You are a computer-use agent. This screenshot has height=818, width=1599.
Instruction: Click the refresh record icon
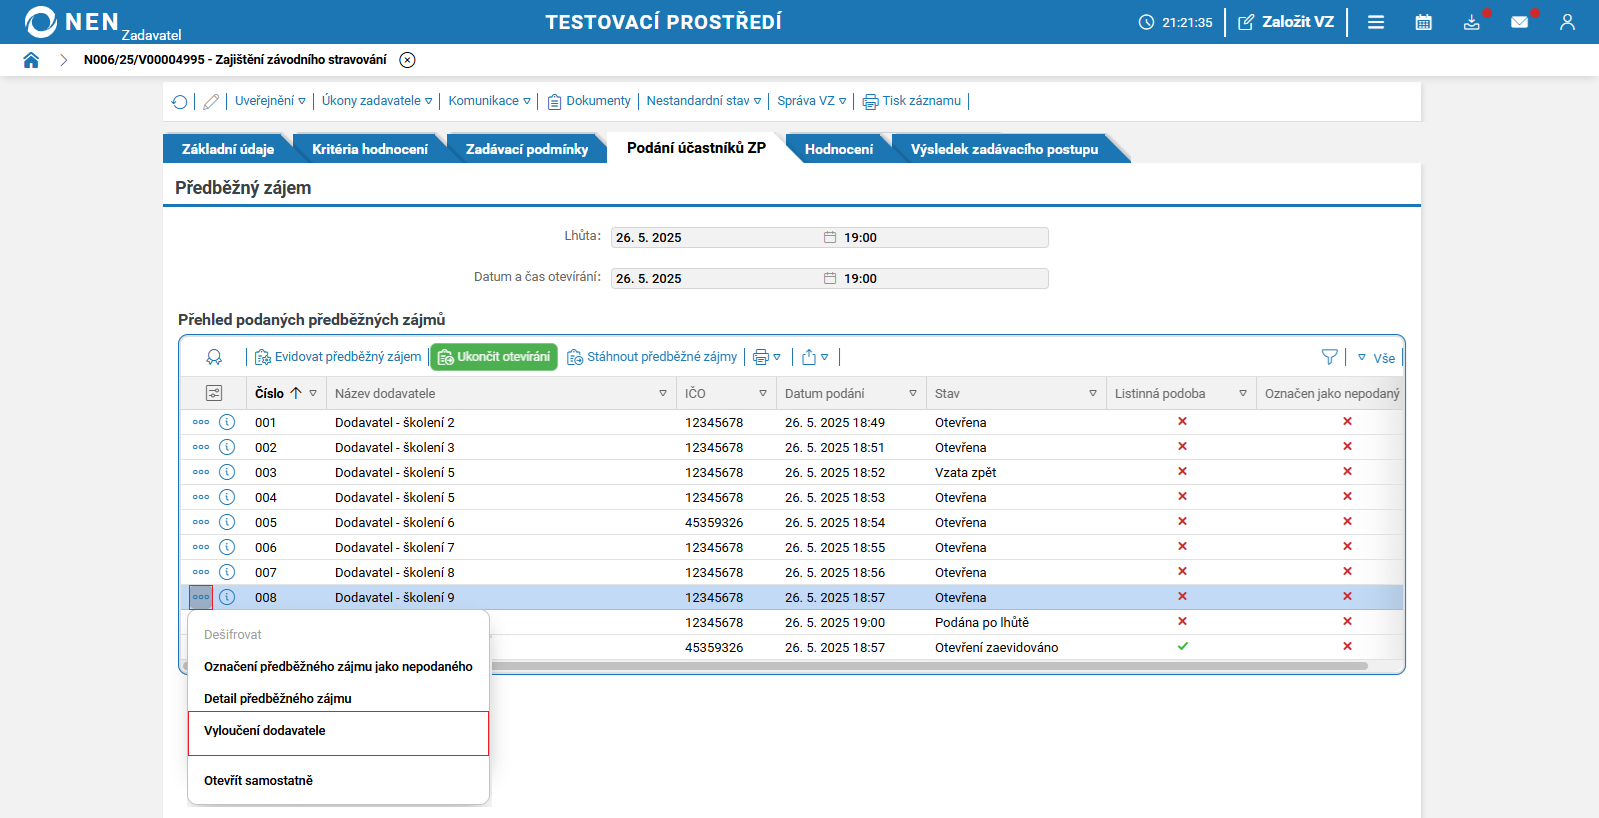coord(180,102)
